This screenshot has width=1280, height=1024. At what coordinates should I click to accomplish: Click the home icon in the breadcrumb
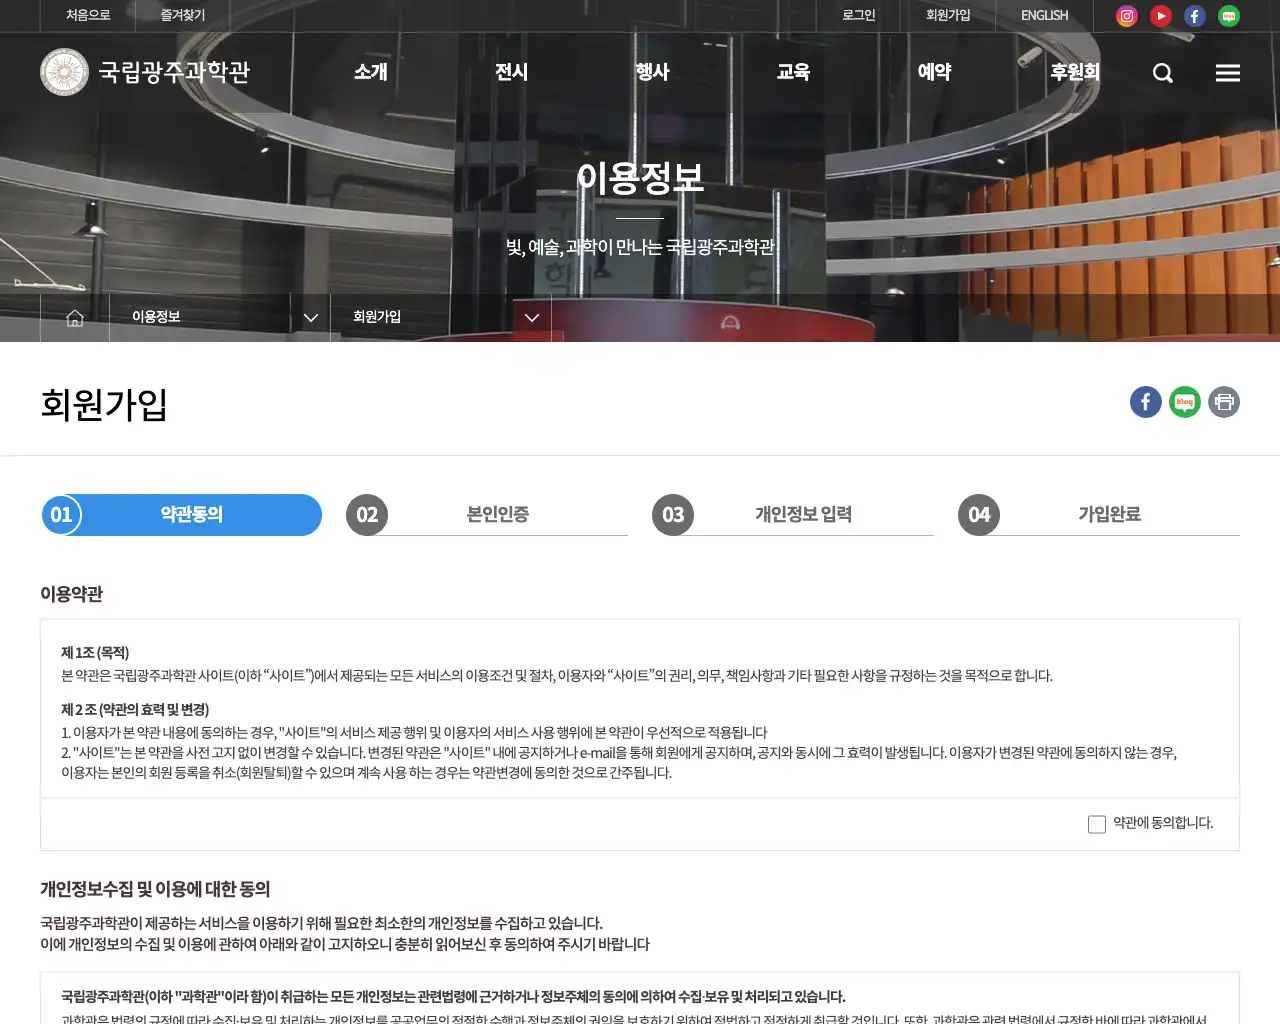(74, 317)
